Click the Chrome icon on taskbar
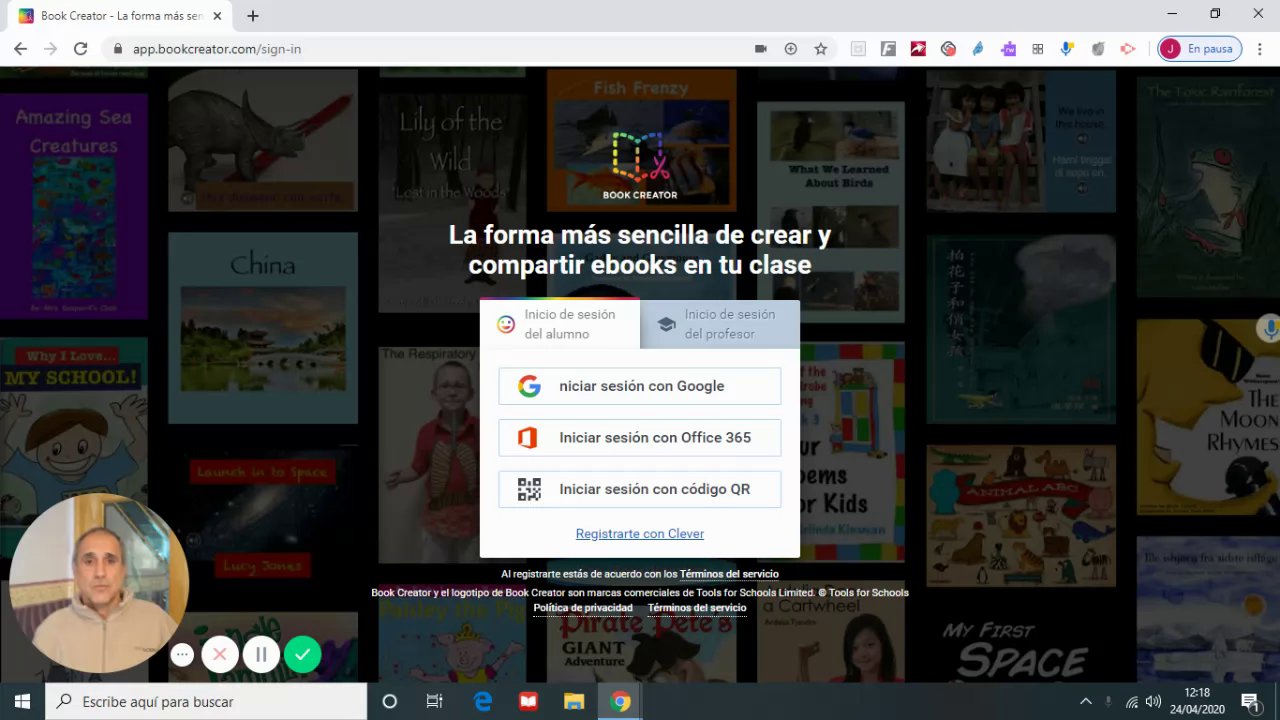1280x720 pixels. click(620, 701)
